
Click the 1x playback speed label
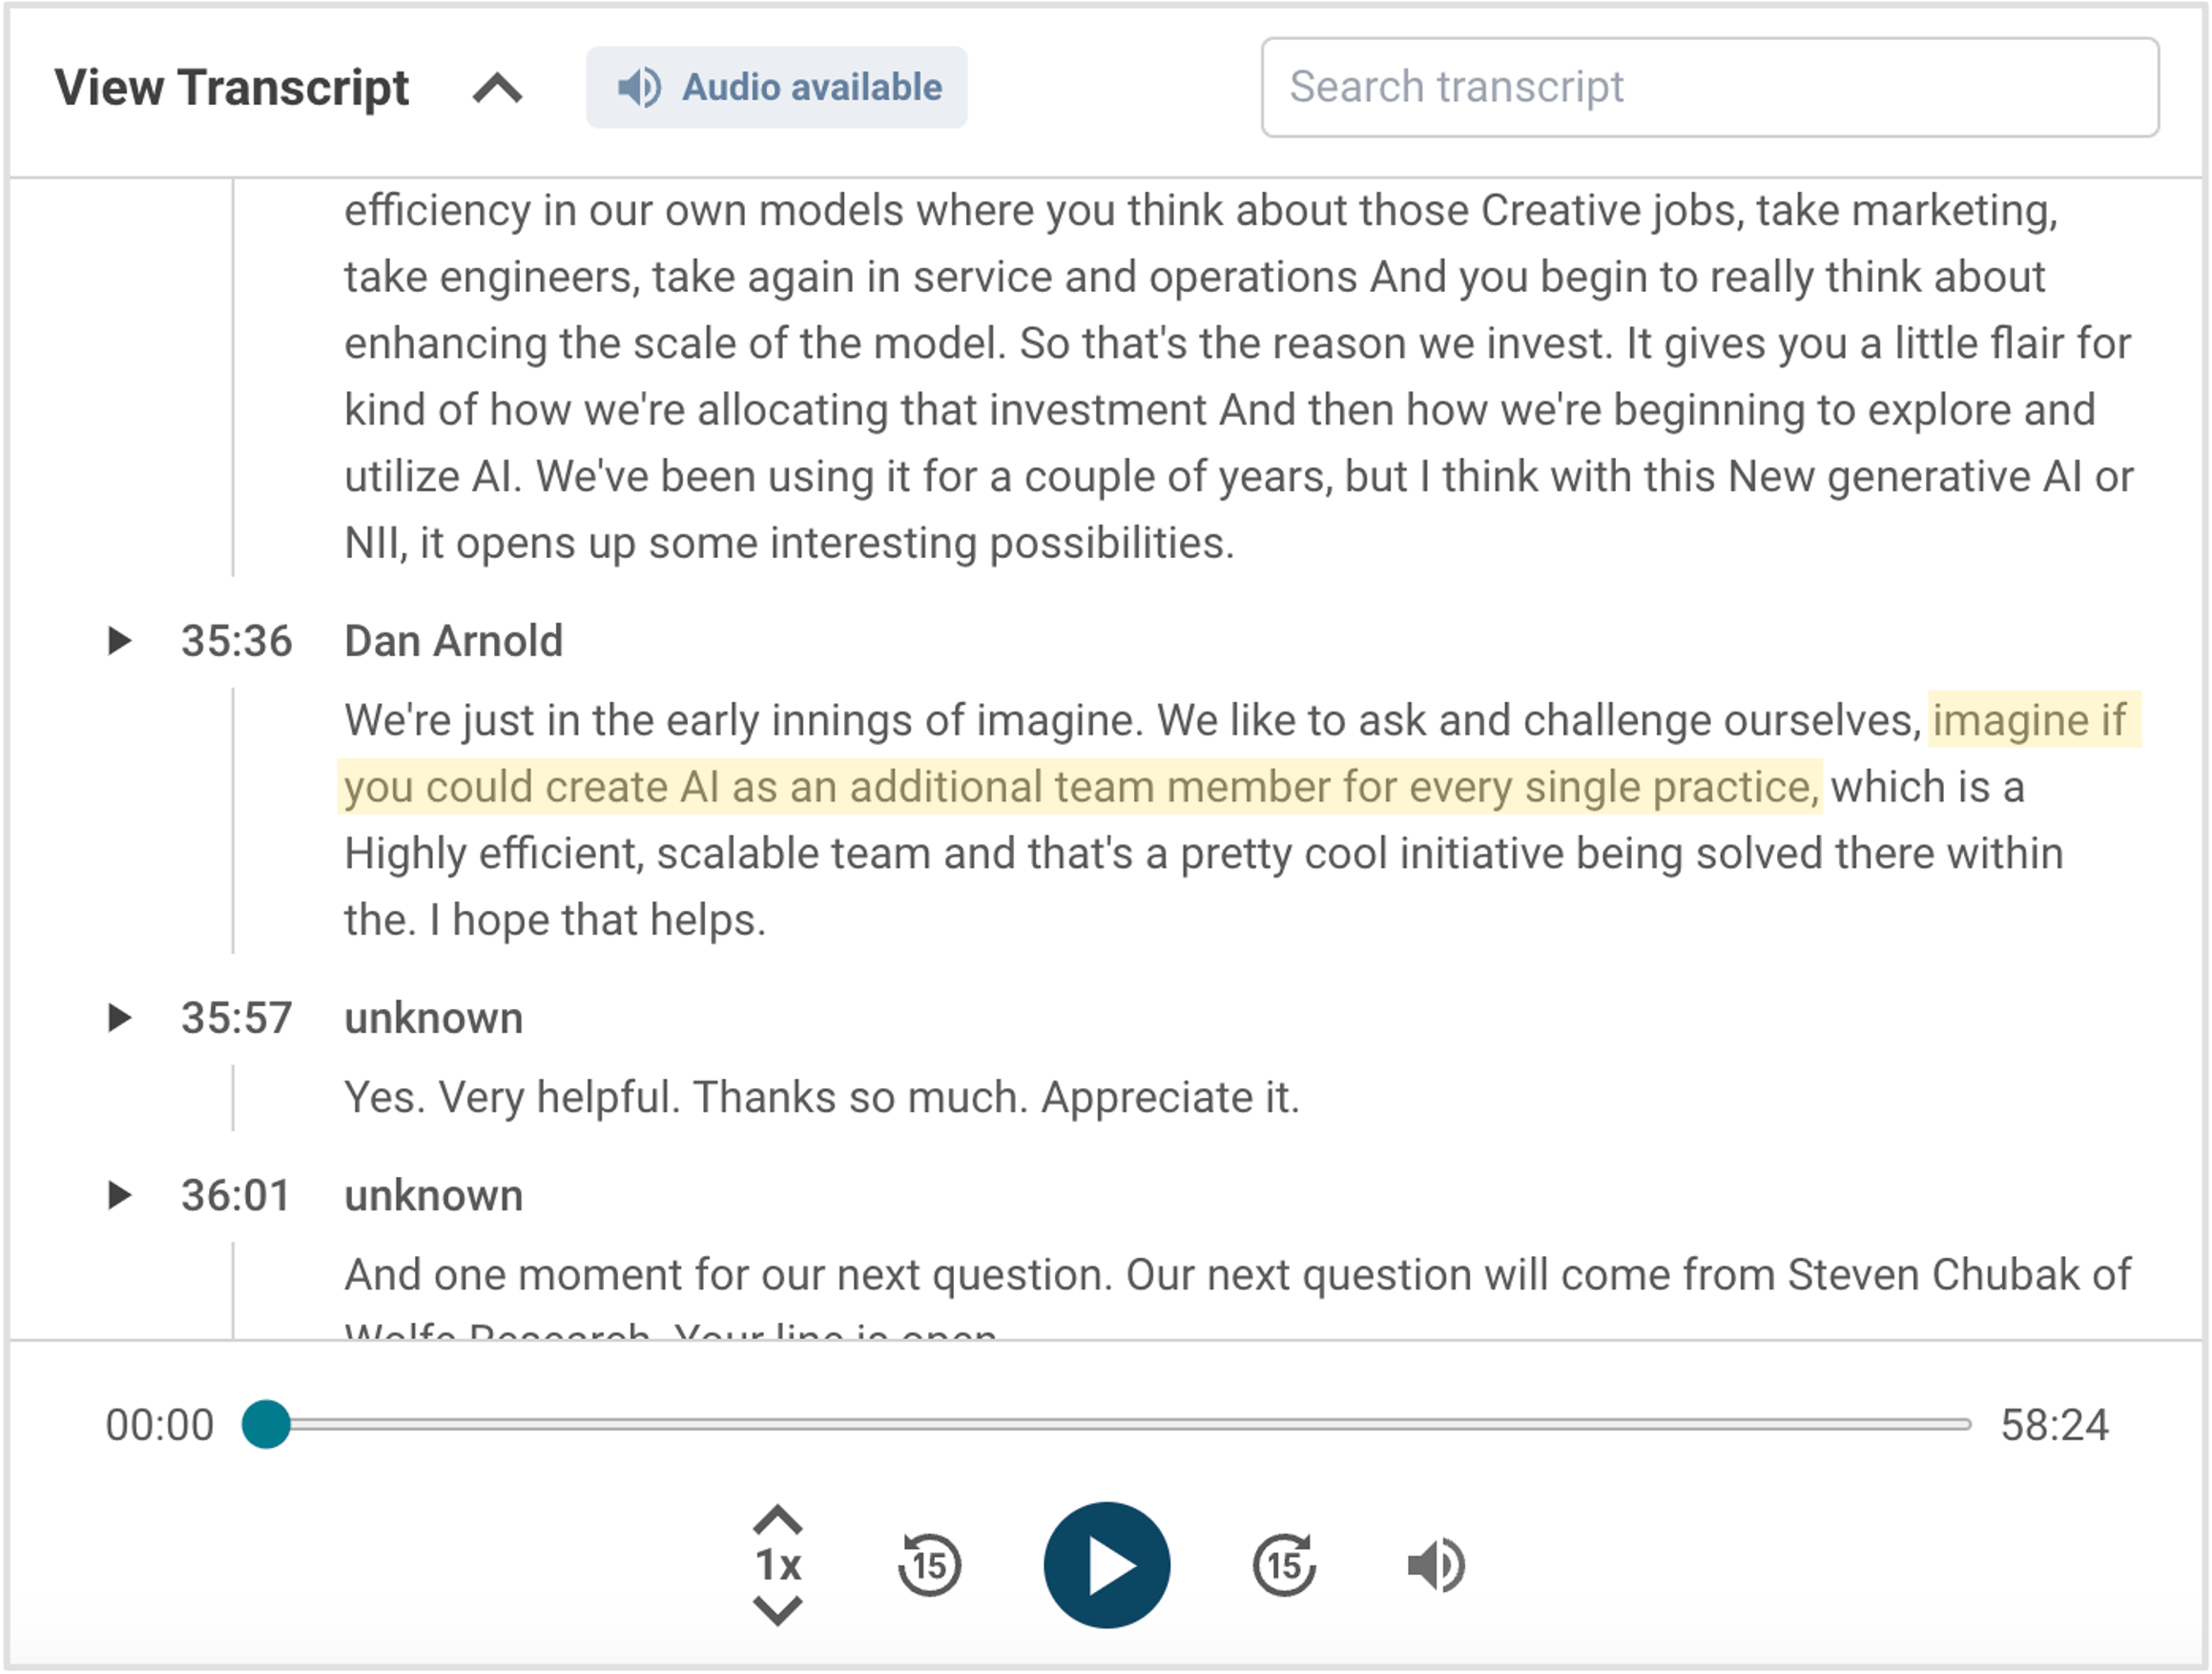(x=777, y=1565)
